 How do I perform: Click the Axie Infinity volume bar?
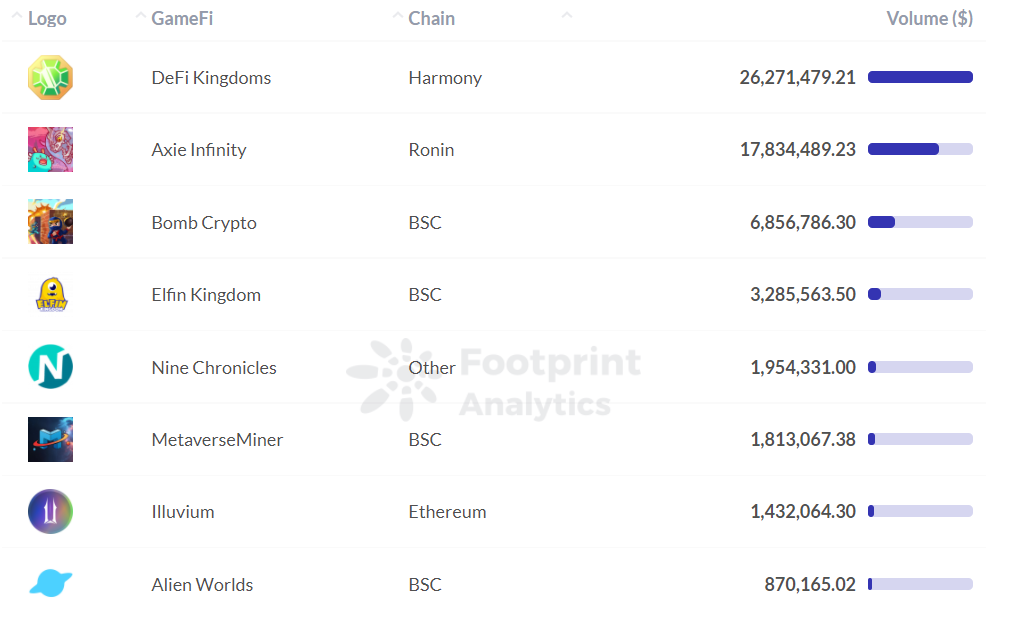coord(920,149)
